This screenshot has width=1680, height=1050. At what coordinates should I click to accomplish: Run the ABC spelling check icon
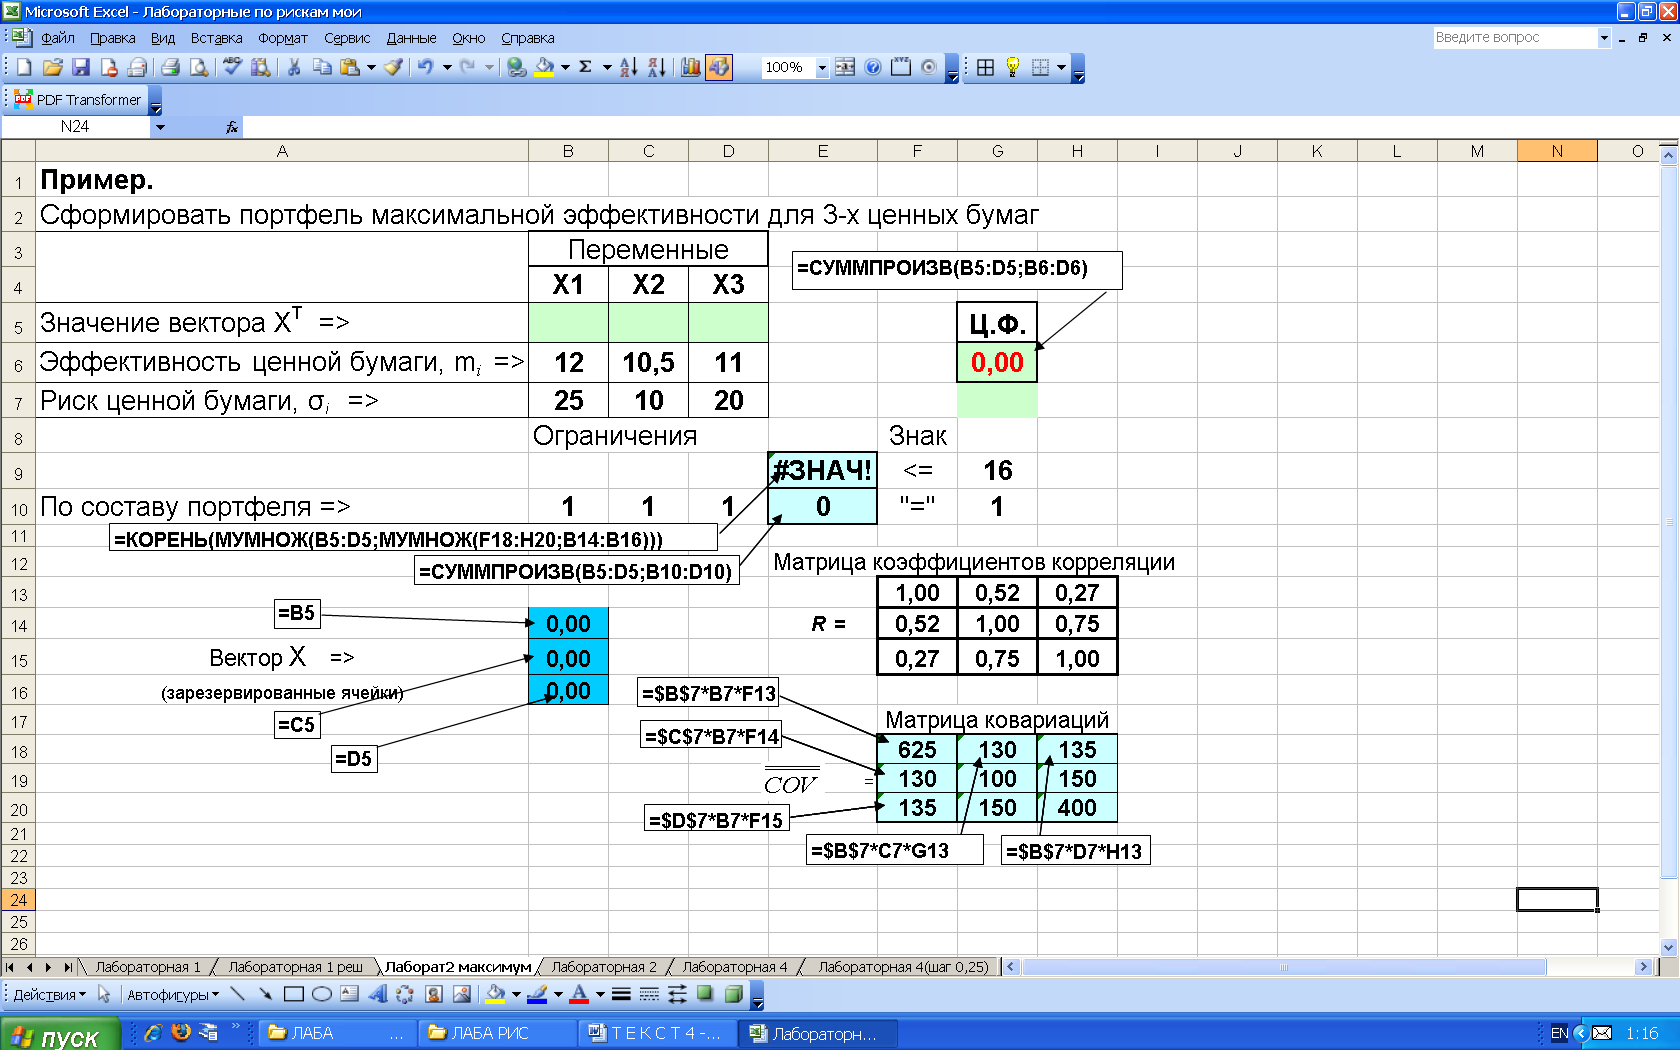[x=233, y=67]
